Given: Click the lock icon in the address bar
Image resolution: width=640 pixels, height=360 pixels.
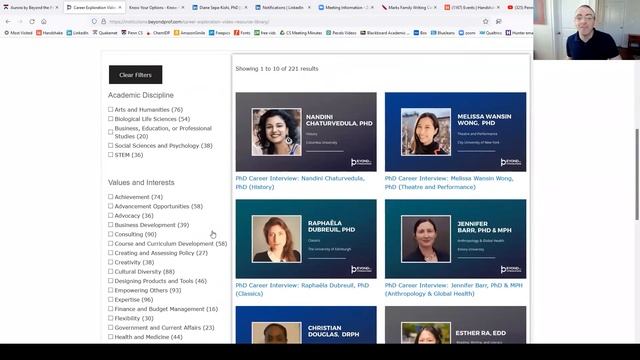Looking at the screenshot, I should [103, 21].
